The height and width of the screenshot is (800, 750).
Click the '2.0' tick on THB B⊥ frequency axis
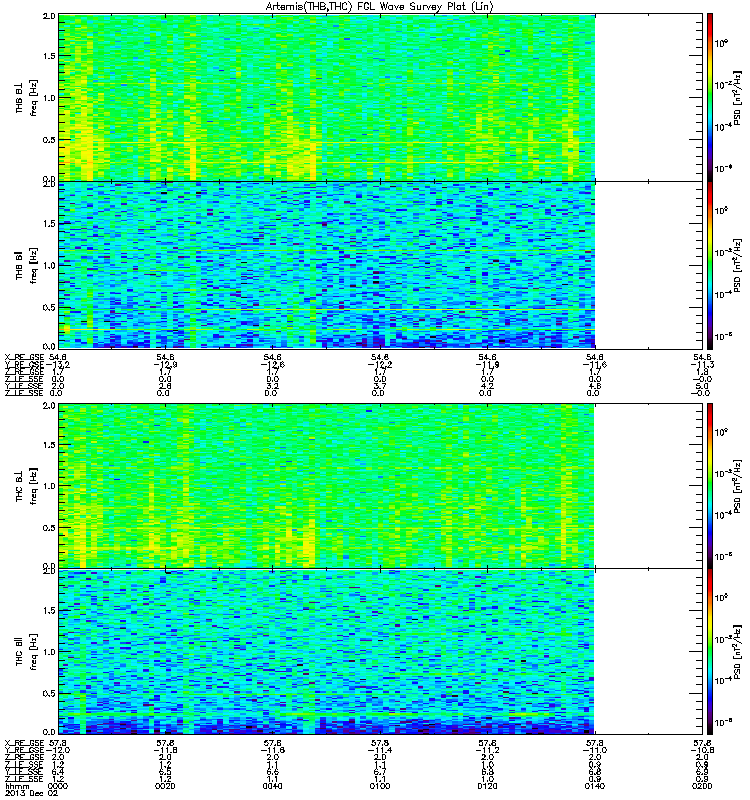49,16
